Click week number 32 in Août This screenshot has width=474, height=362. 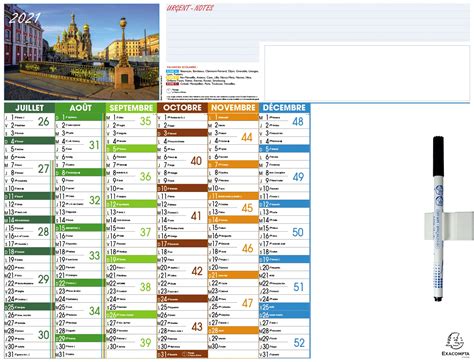(95, 200)
